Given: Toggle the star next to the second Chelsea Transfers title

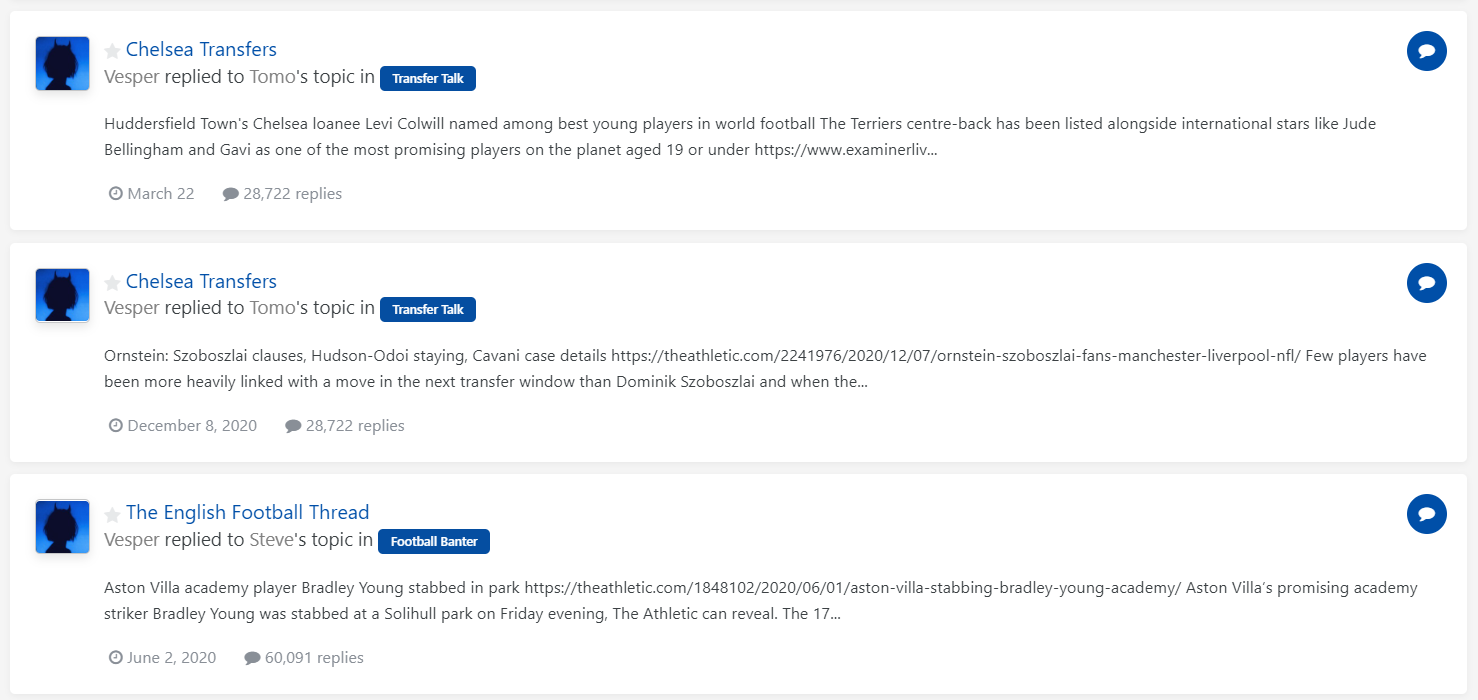Looking at the screenshot, I should (112, 283).
